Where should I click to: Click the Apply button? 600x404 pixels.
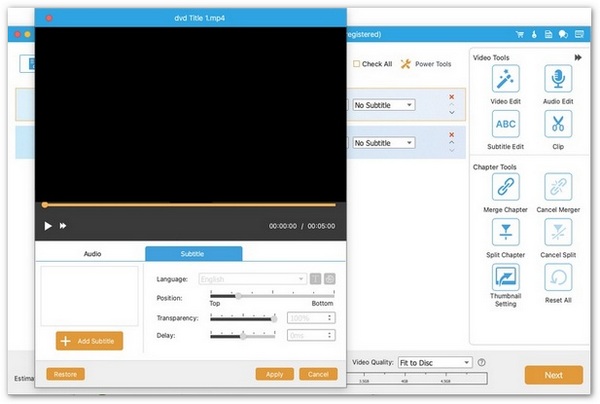coord(274,374)
